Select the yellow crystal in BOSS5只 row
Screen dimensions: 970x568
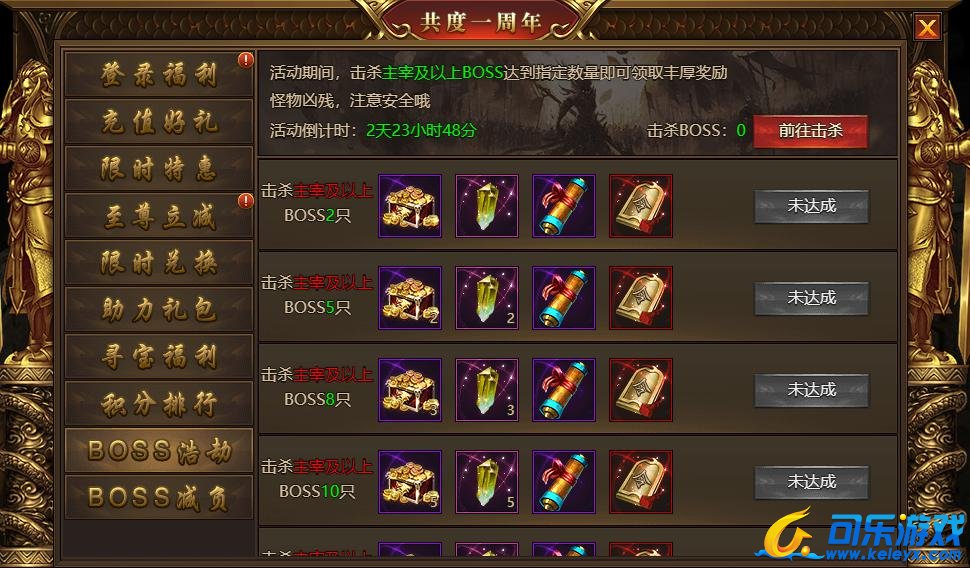coord(487,298)
